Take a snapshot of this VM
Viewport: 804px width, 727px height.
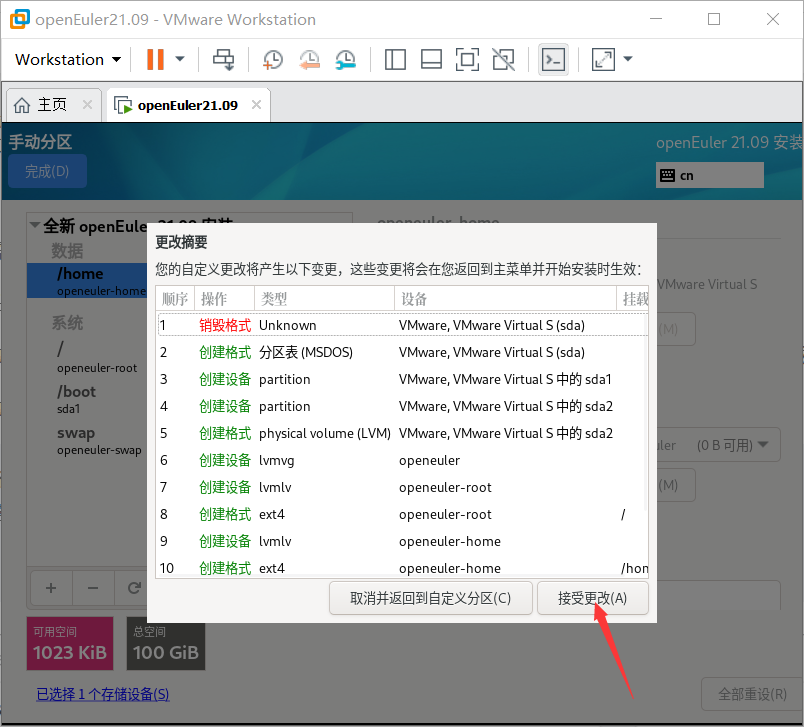tap(273, 59)
